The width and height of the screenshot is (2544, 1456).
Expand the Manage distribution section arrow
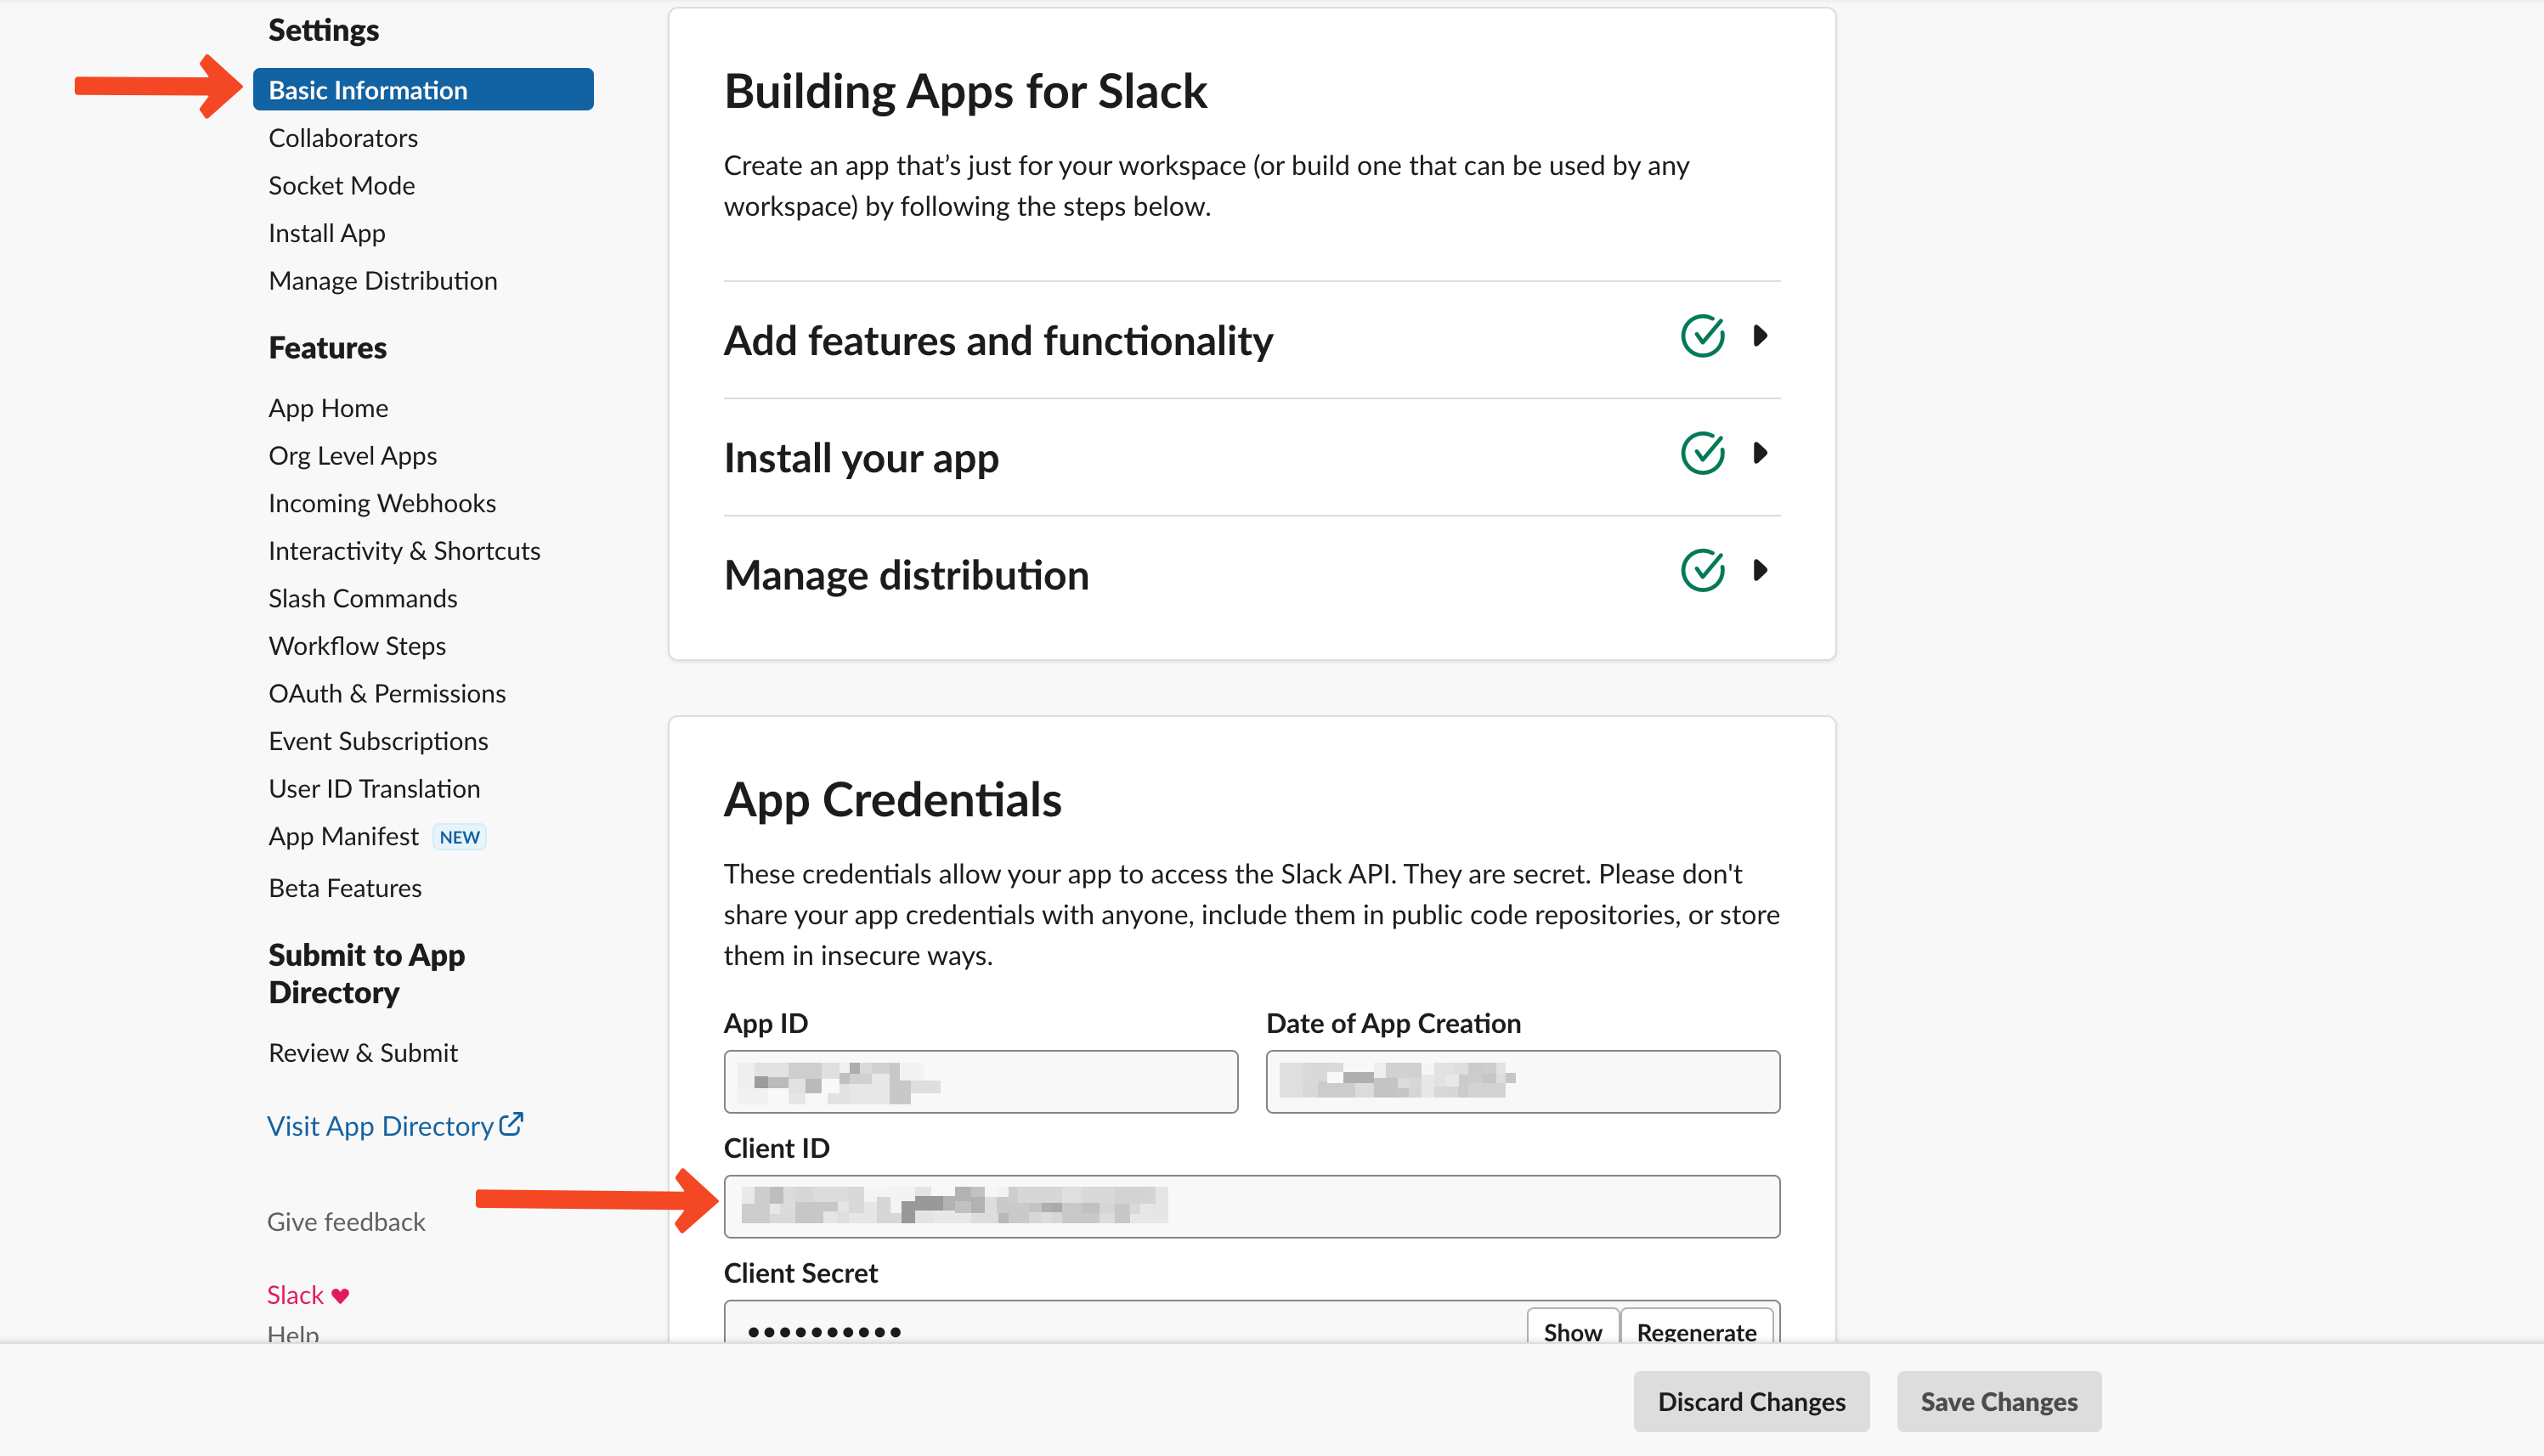[x=1761, y=571]
